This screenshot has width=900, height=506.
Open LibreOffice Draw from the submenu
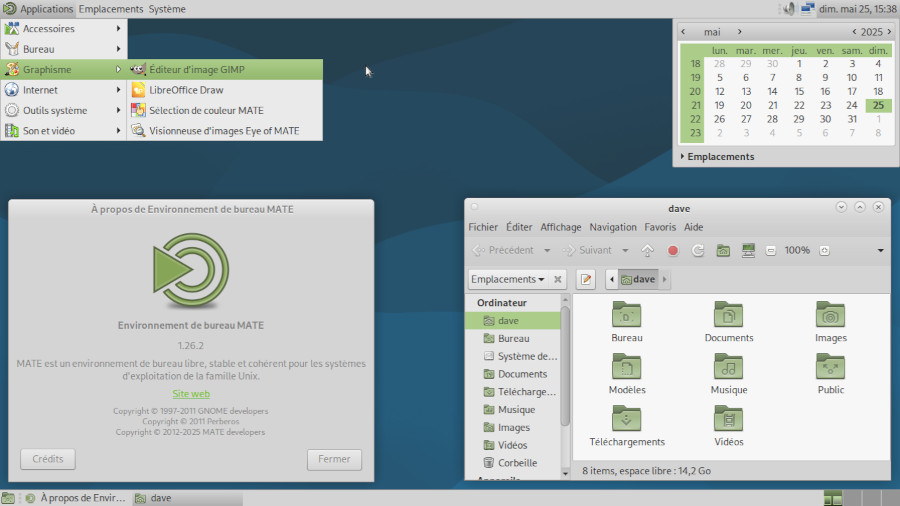(x=225, y=90)
